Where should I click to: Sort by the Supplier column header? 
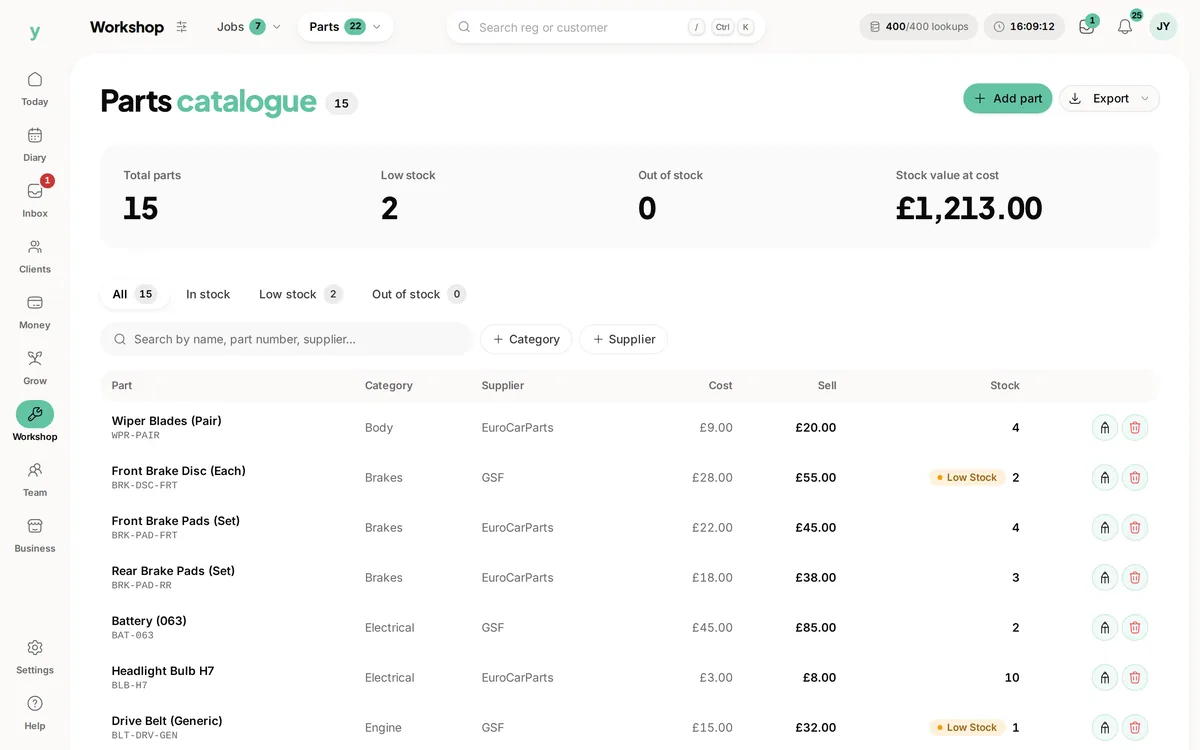[x=503, y=385]
